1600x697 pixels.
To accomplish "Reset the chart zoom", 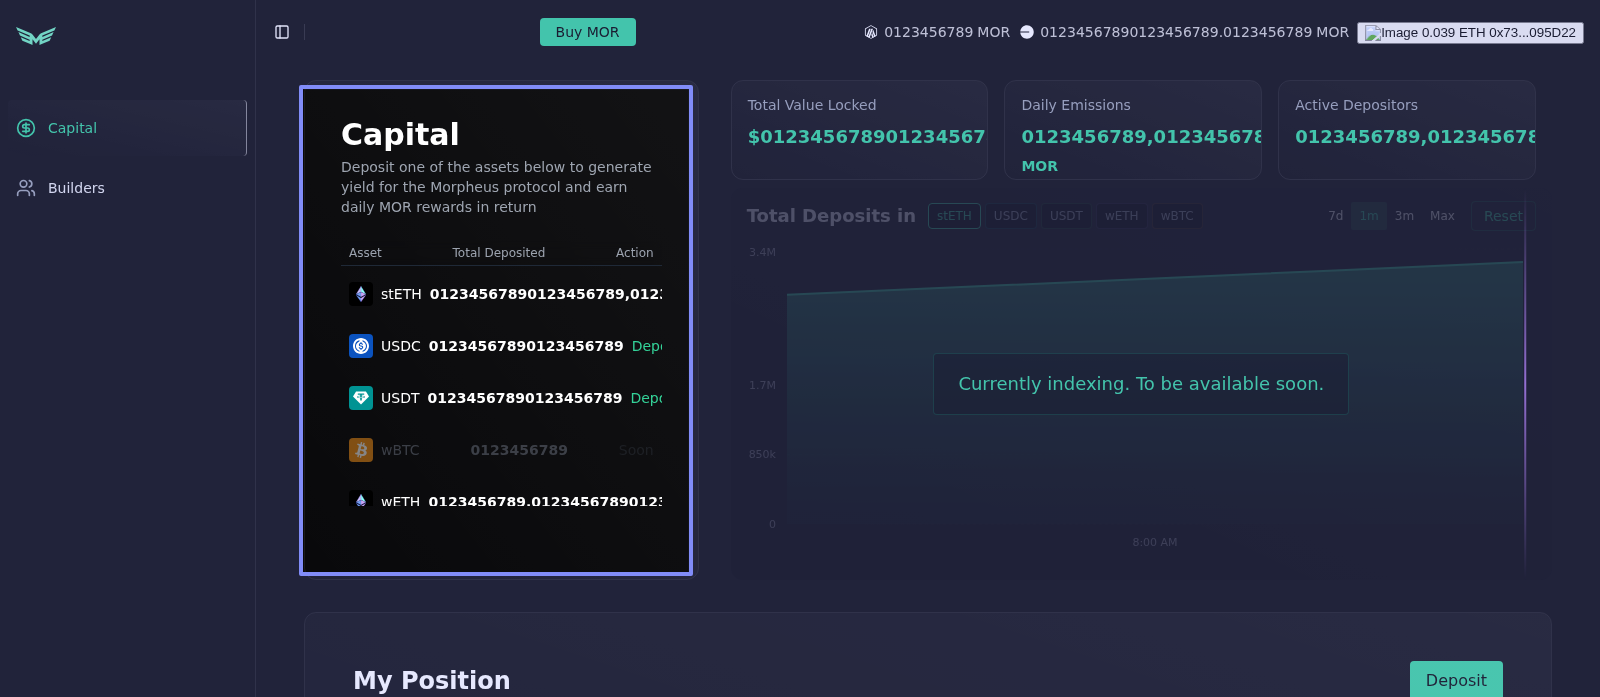I will (x=1502, y=216).
